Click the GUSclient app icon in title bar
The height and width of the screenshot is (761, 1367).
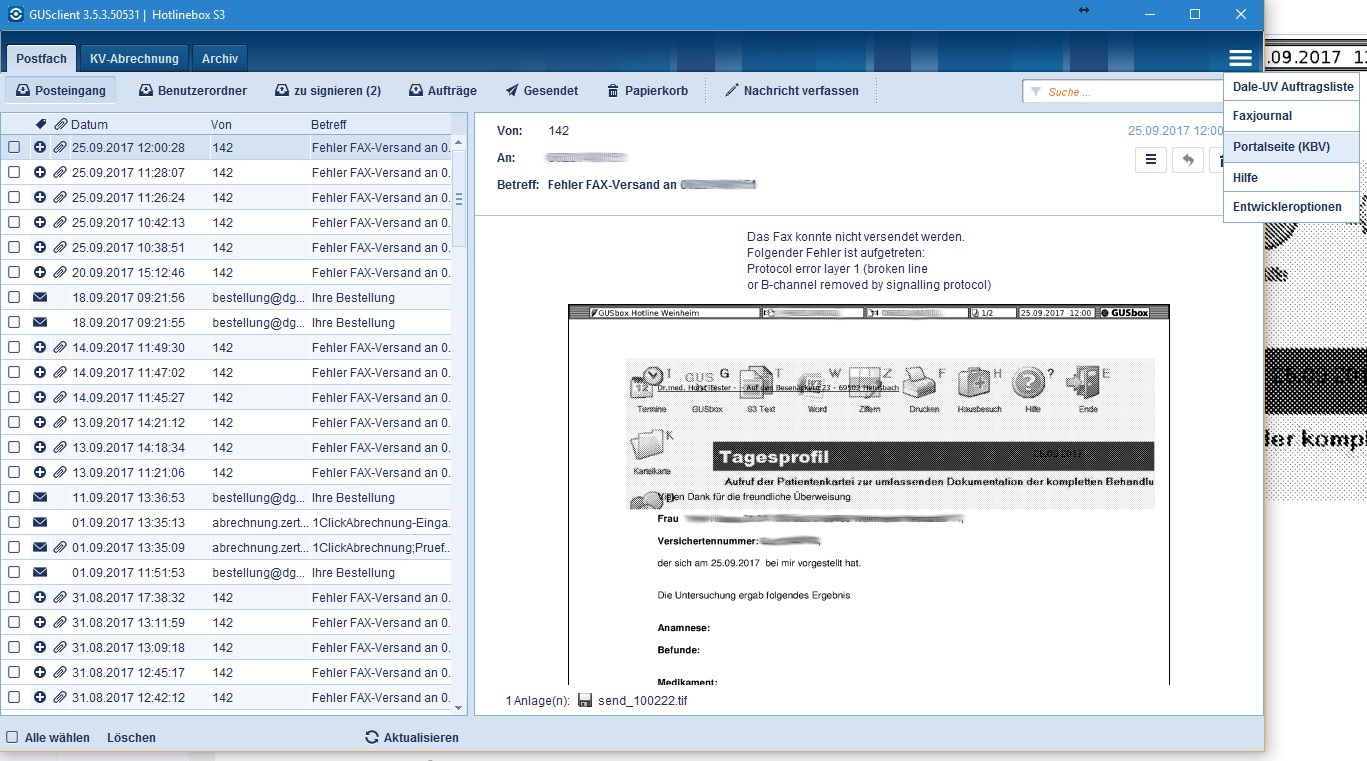coord(15,14)
